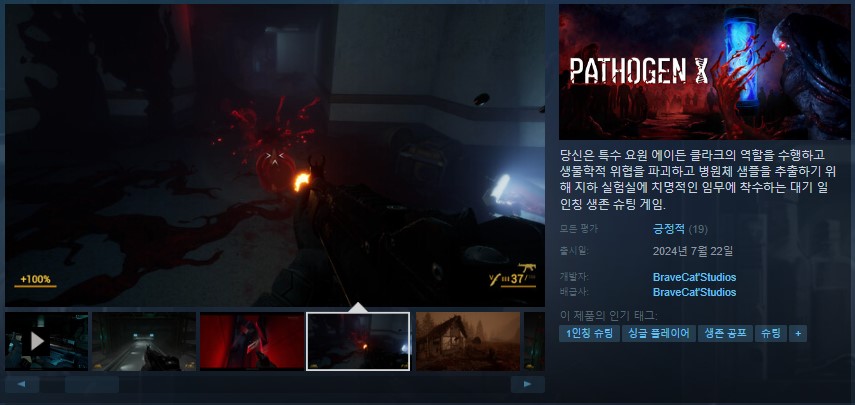Play the trailer video thumbnail
855x405 pixels.
[x=46, y=341]
